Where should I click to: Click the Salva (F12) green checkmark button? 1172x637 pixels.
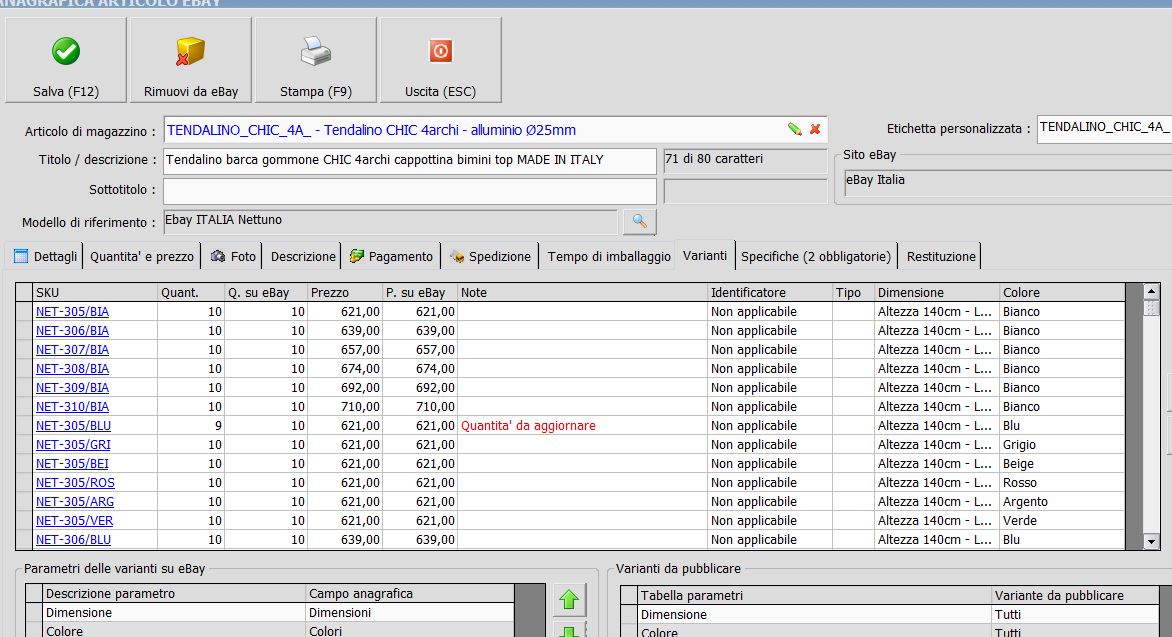point(66,60)
